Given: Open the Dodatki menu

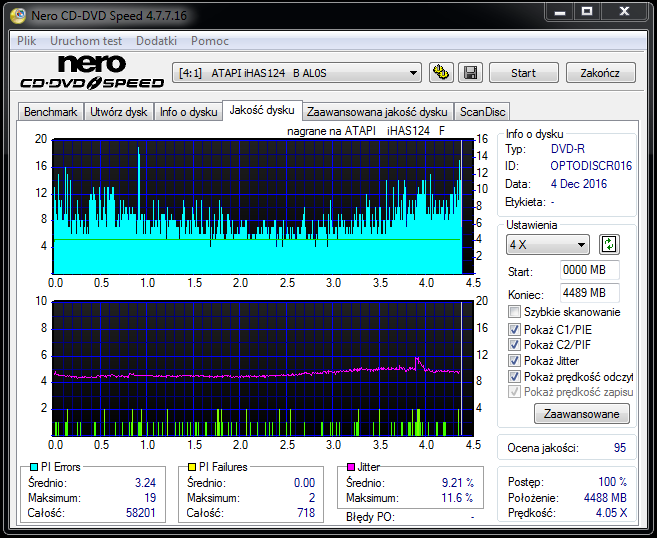Looking at the screenshot, I should pos(156,41).
